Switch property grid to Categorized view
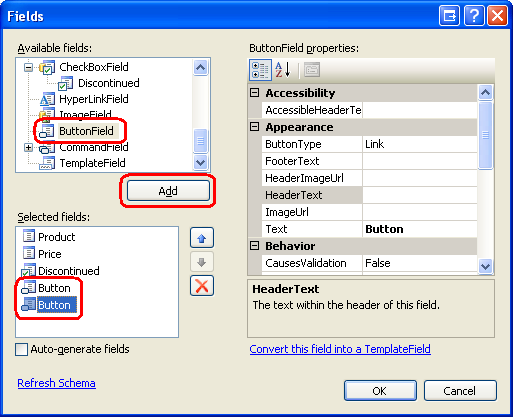 pyautogui.click(x=260, y=70)
